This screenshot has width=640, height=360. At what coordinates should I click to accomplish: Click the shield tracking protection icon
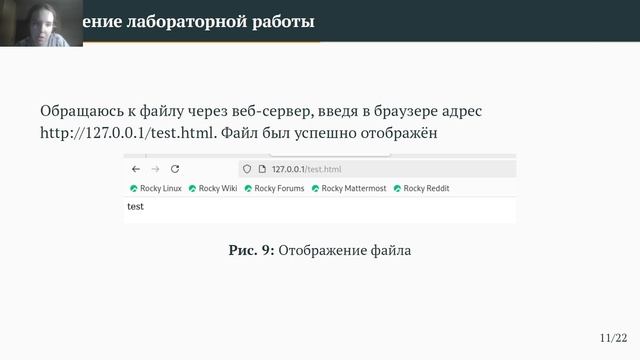[x=247, y=169]
